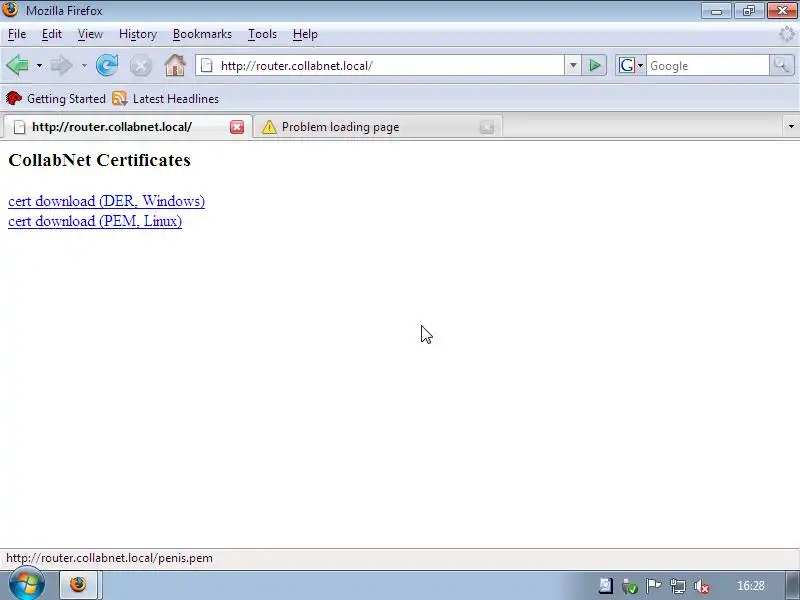Open the Google search engine selector

[x=631, y=65]
